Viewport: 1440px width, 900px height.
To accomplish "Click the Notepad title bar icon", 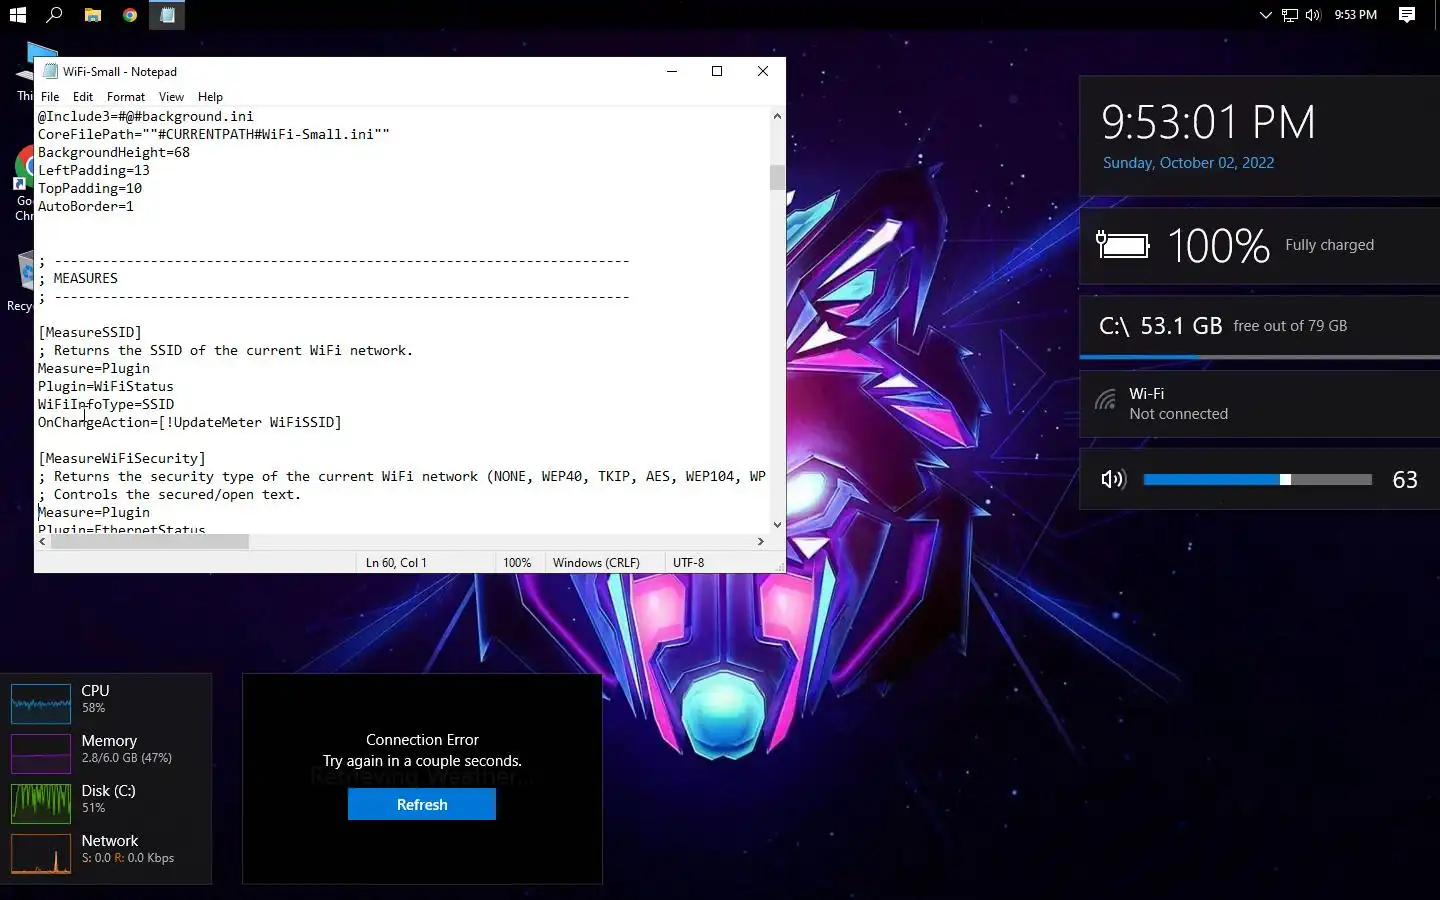I will [x=50, y=71].
